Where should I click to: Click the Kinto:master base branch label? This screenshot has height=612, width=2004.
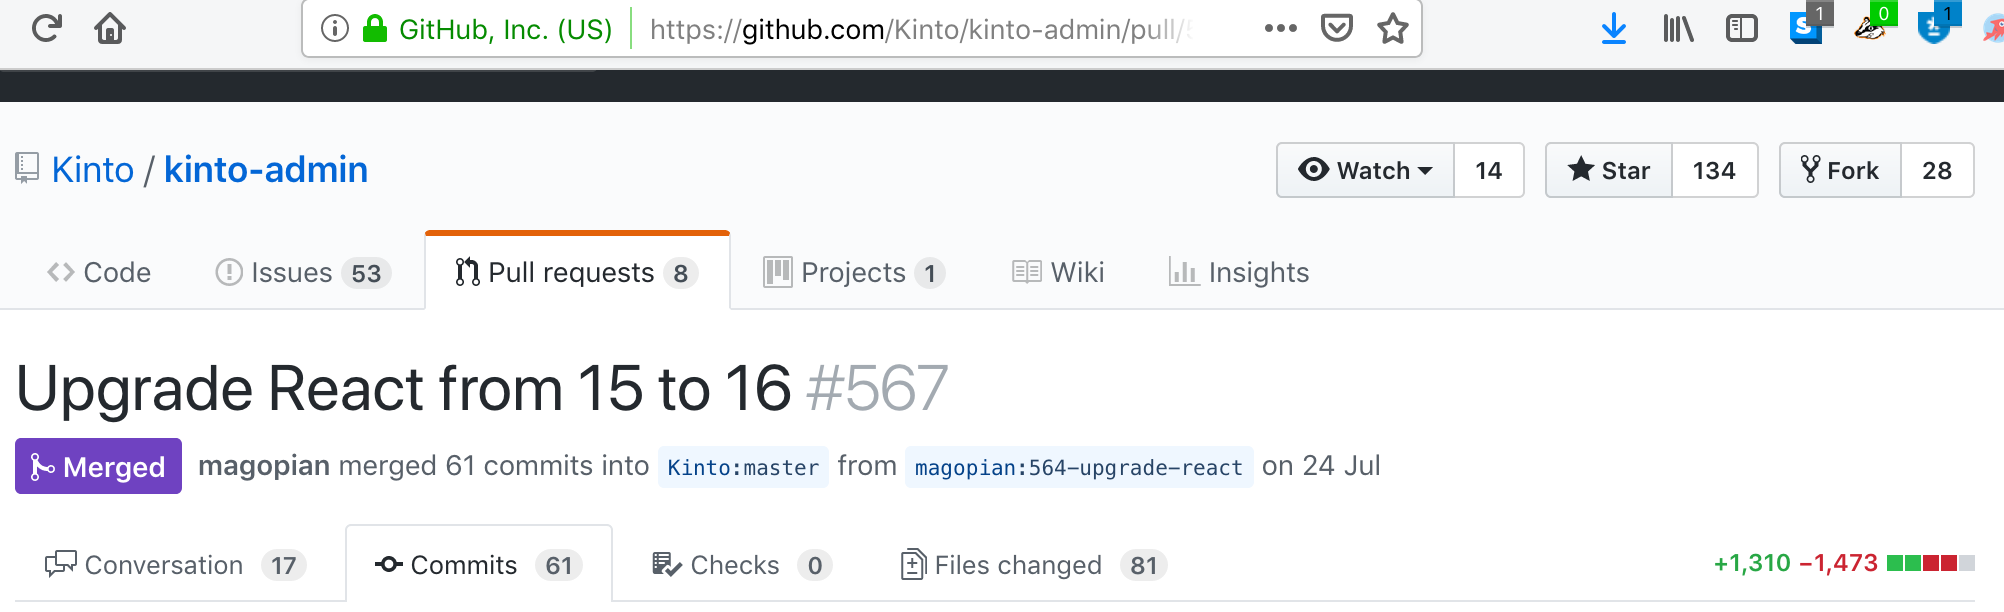click(743, 467)
